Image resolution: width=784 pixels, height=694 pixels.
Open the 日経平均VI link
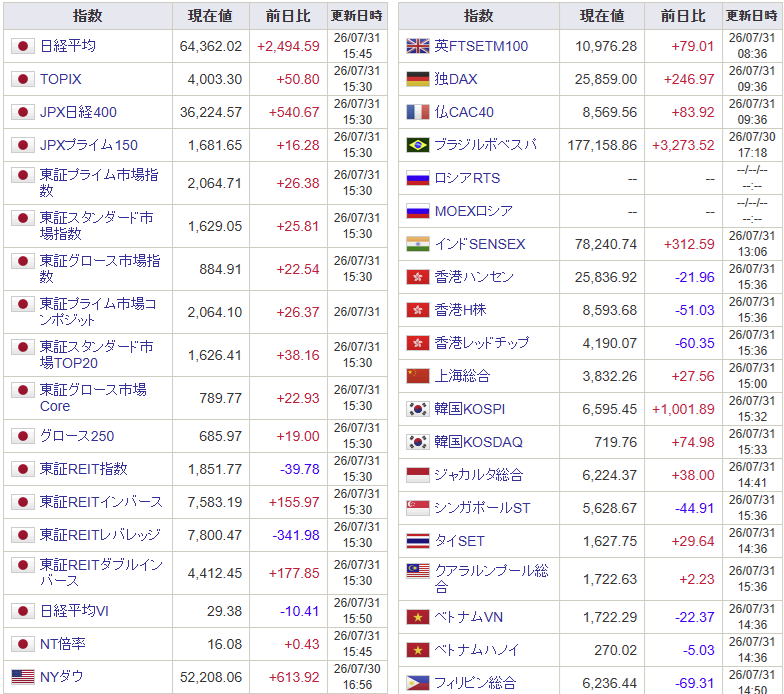pyautogui.click(x=74, y=611)
